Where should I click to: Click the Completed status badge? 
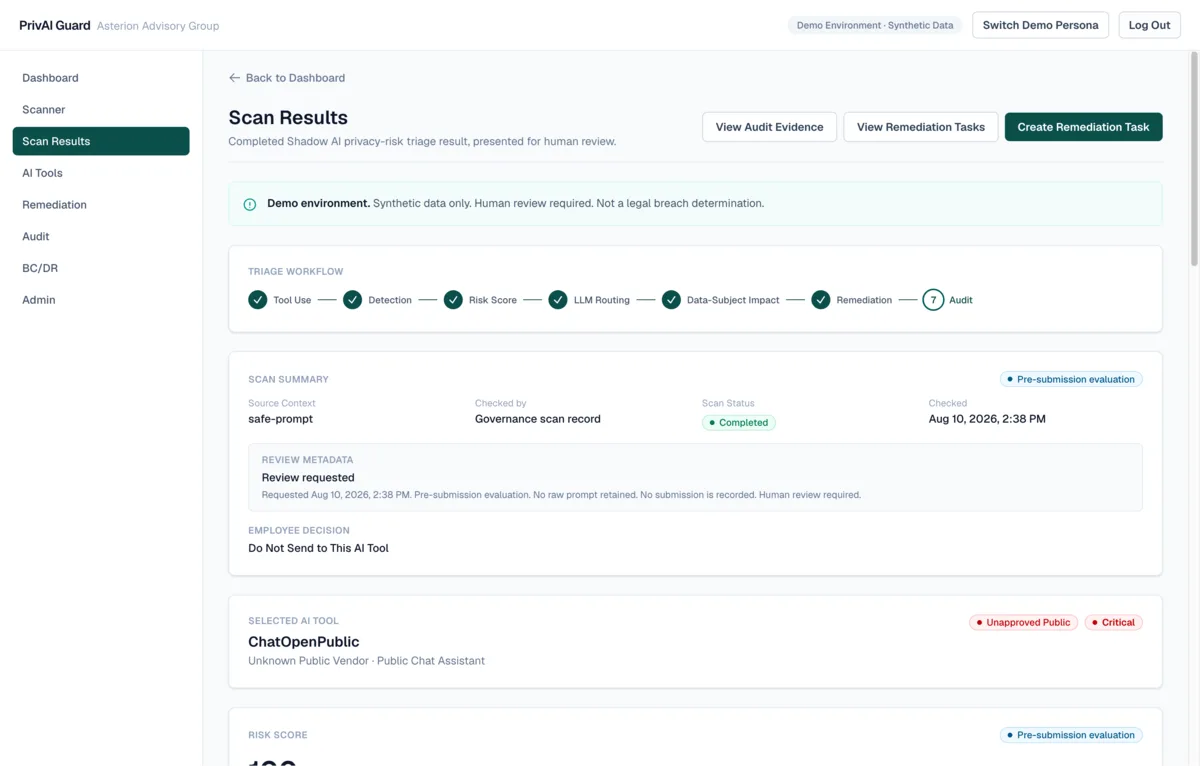(x=739, y=423)
